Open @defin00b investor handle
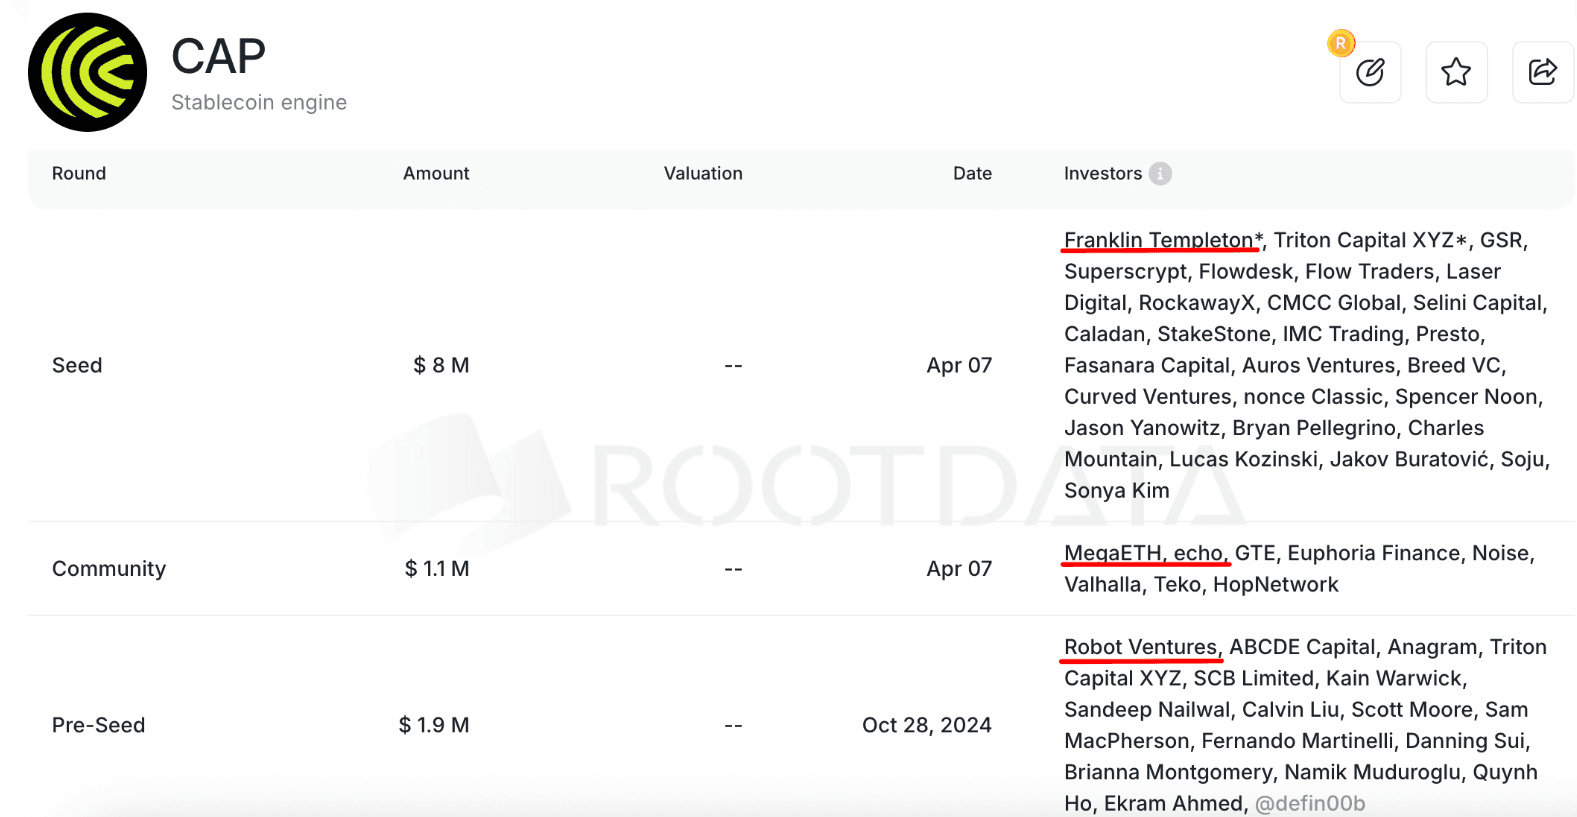The height and width of the screenshot is (817, 1577). coord(1310,803)
